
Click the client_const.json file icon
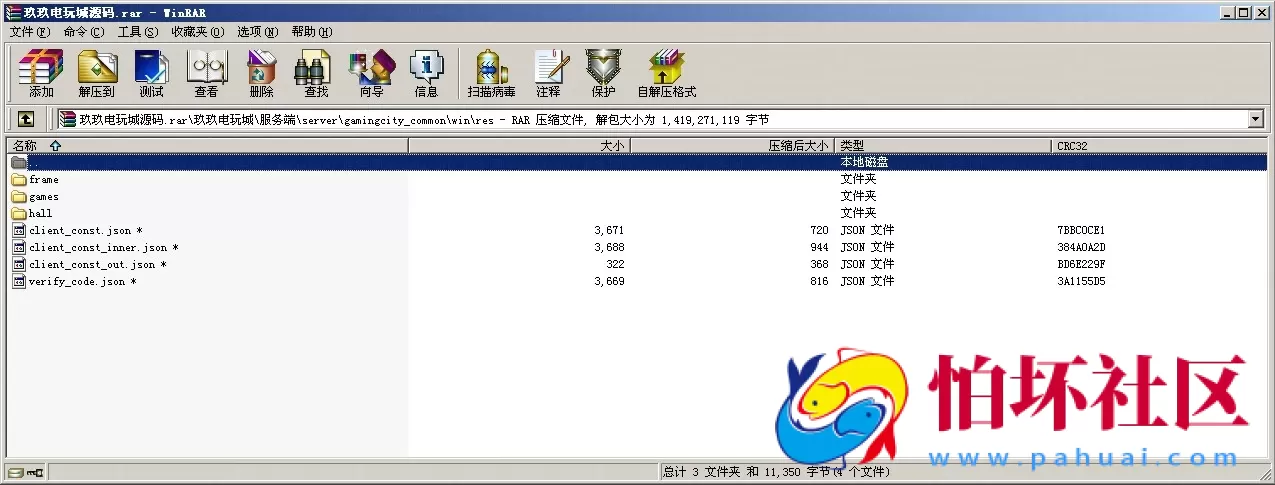pos(19,230)
